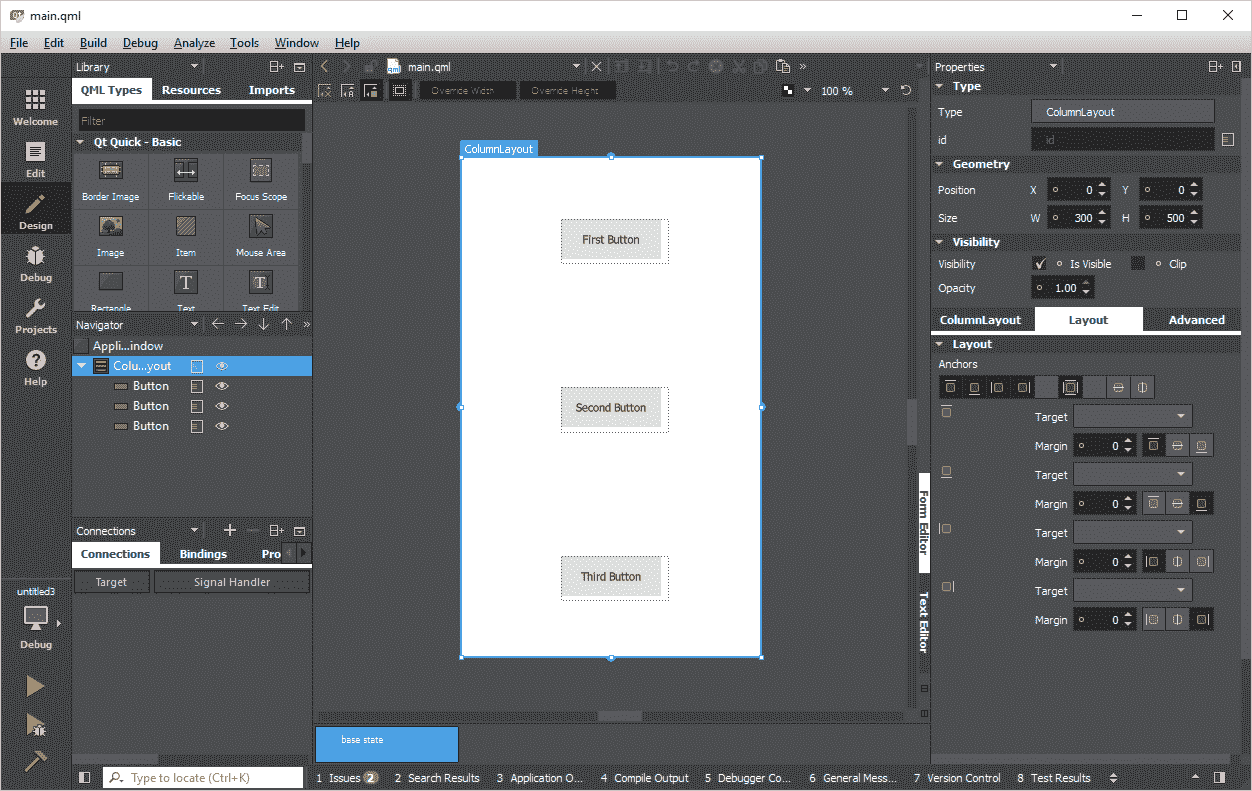Click the Filter field in Library

[x=191, y=120]
